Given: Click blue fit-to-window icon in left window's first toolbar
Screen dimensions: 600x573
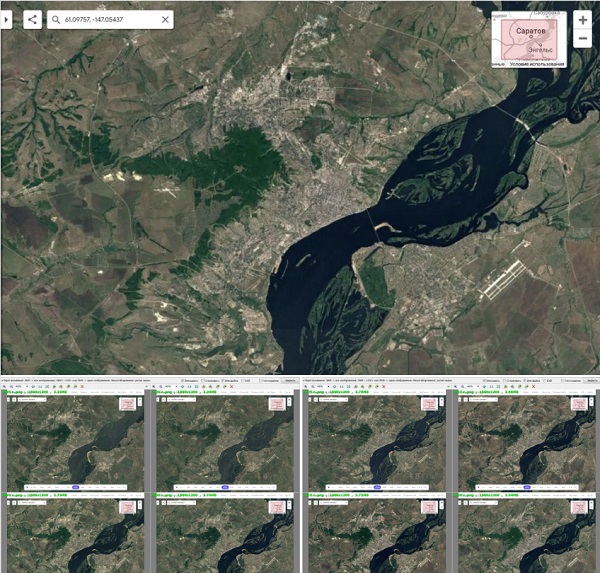Looking at the screenshot, I should 33,387.
